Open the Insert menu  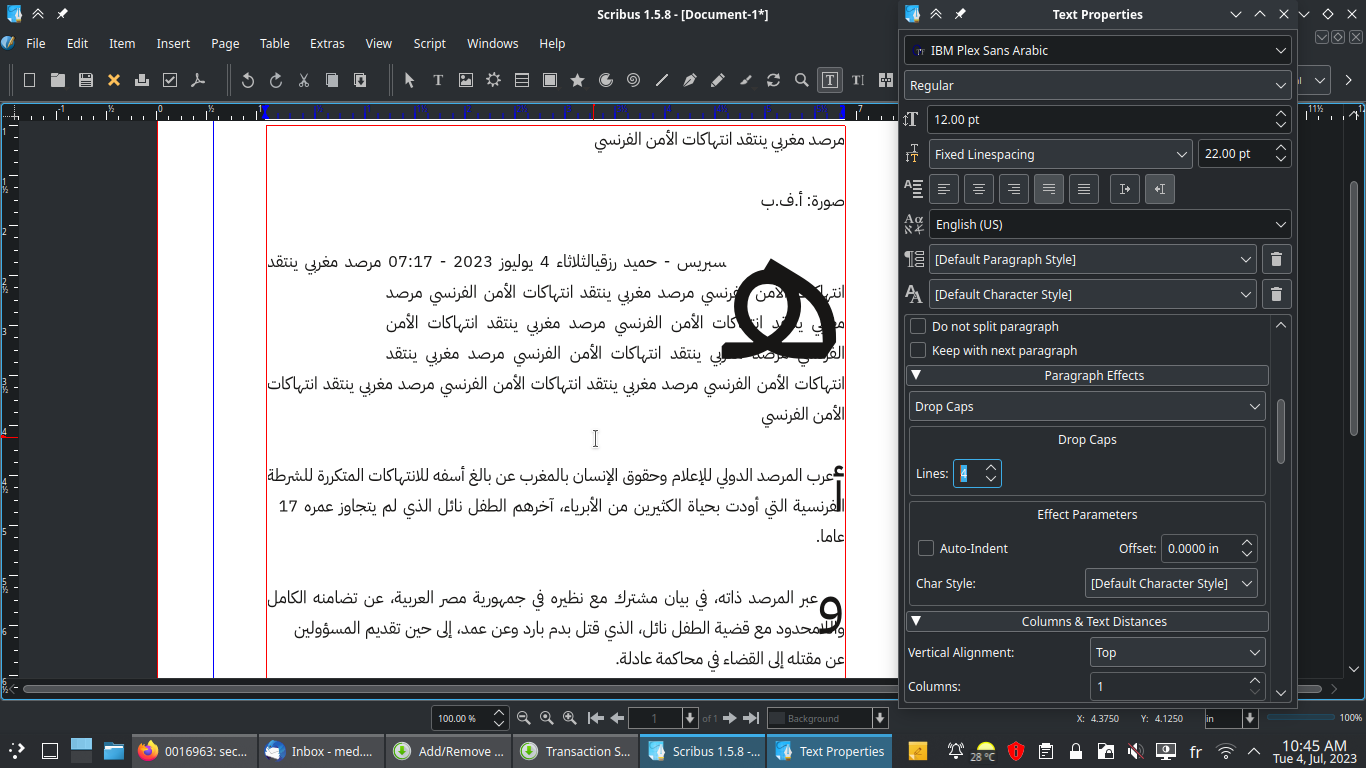tap(173, 44)
